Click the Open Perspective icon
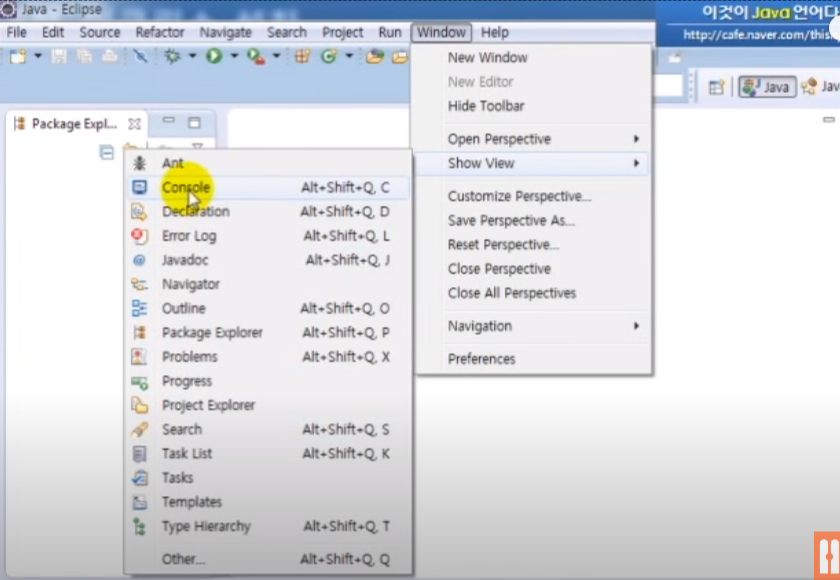 coord(716,87)
